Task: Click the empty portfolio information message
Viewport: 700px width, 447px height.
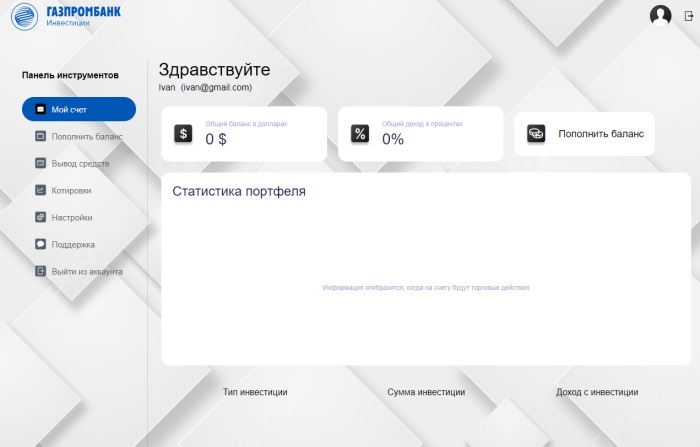Action: tap(426, 288)
